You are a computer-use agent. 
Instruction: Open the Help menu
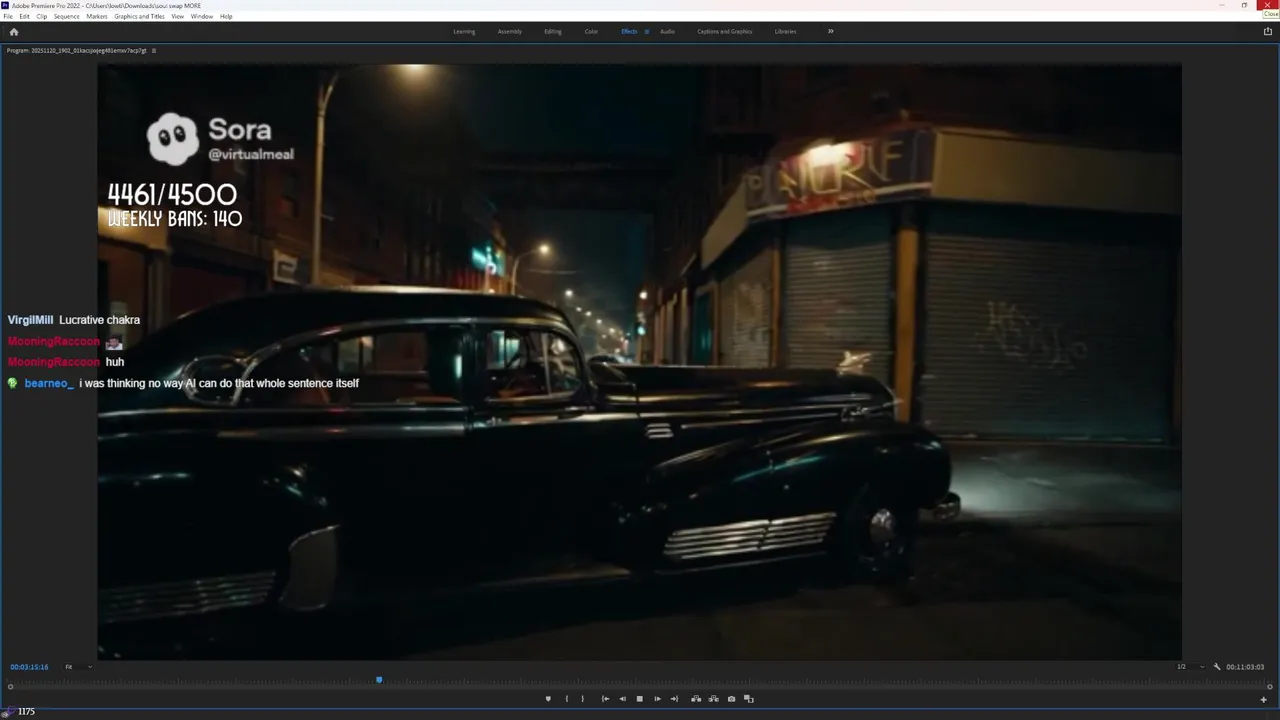[x=226, y=16]
